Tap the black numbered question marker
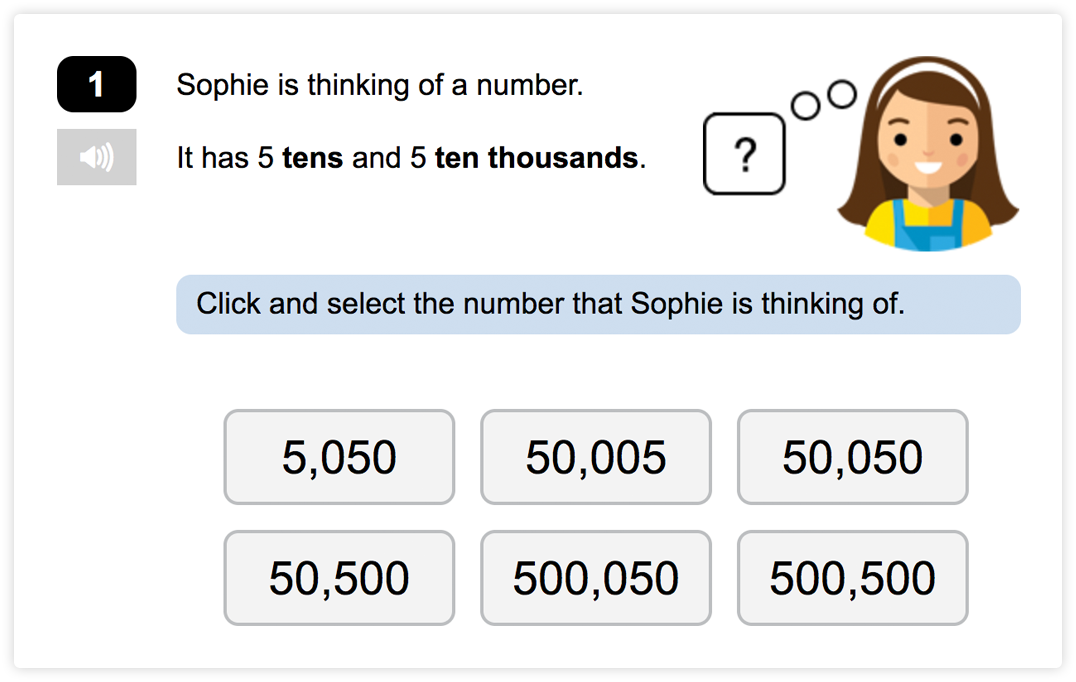Screen dimensions: 1076x682 (95, 85)
